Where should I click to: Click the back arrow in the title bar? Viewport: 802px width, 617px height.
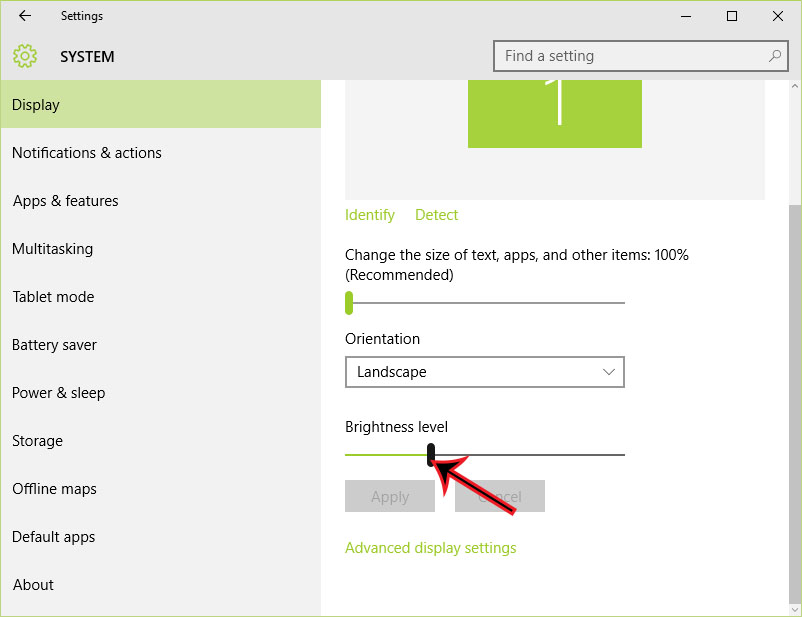24,16
